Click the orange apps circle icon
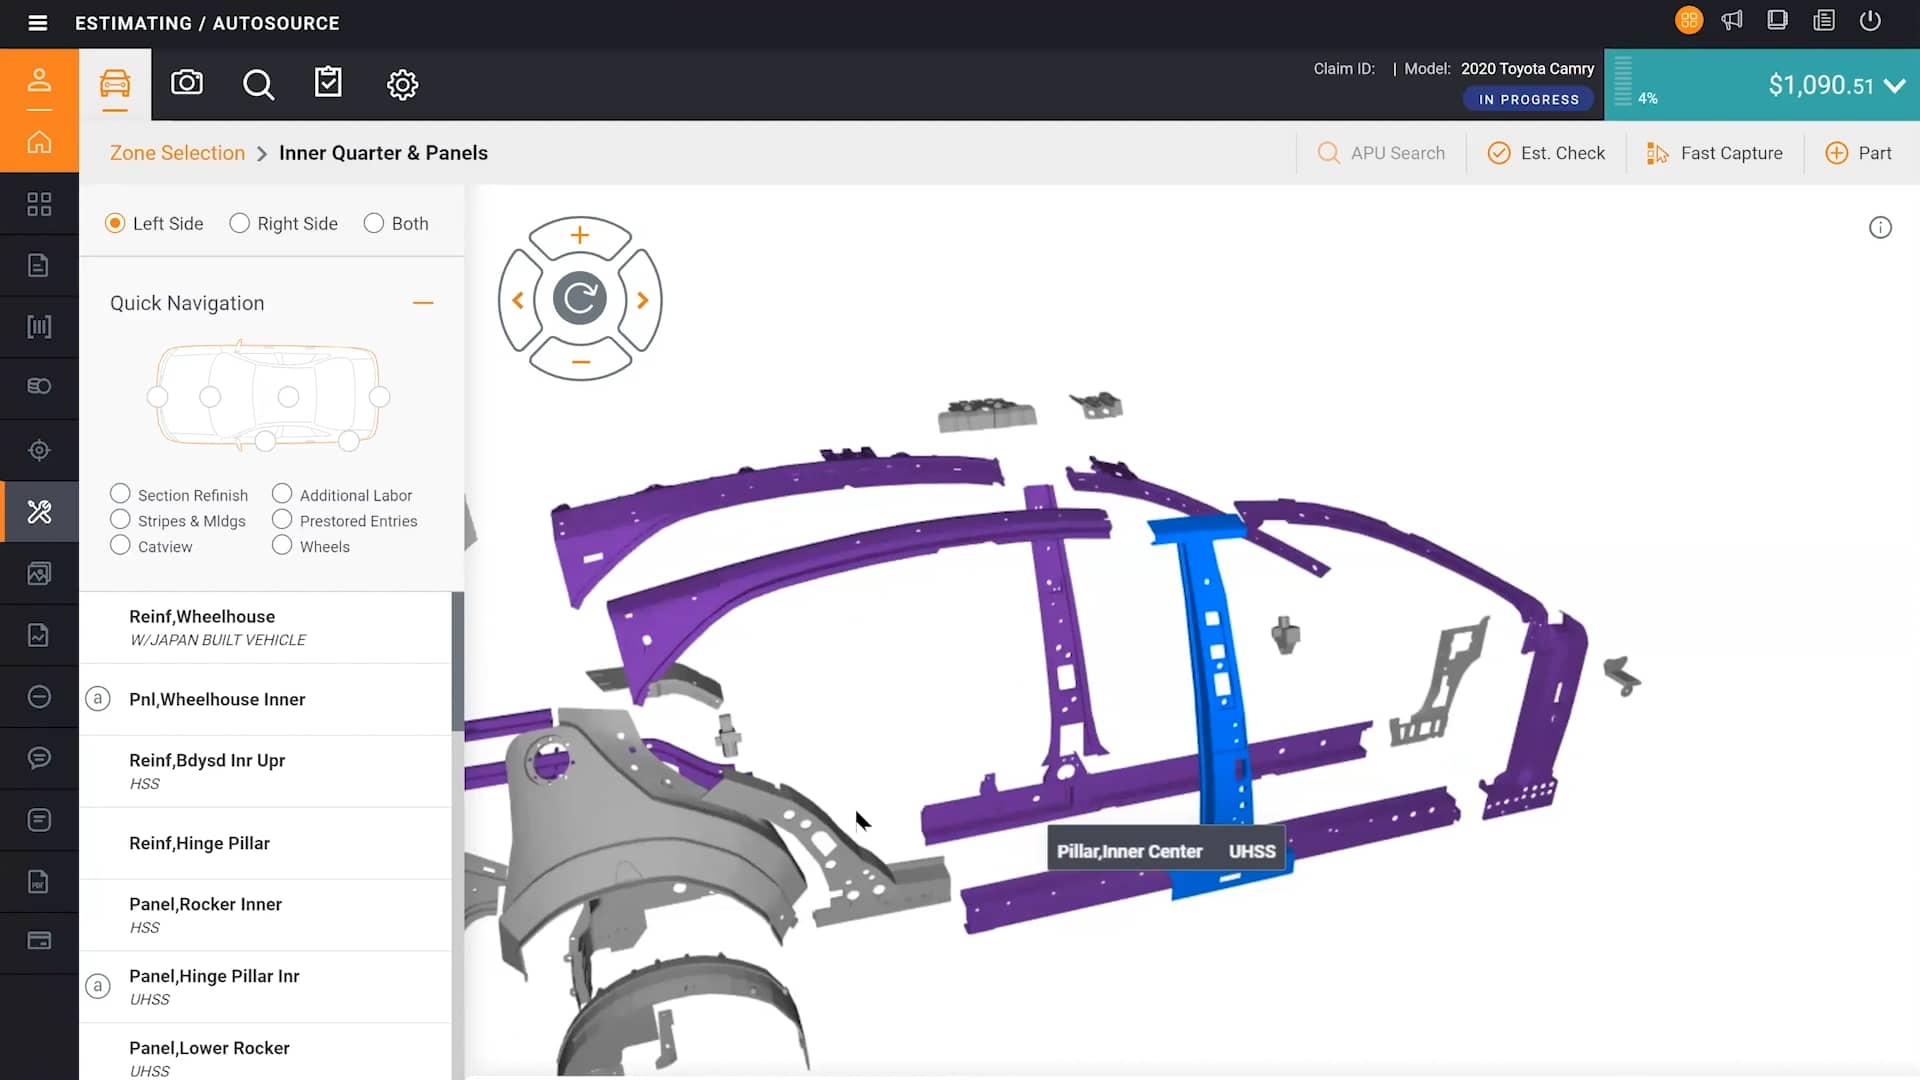Screen dimensions: 1920x1080 (x=1689, y=21)
